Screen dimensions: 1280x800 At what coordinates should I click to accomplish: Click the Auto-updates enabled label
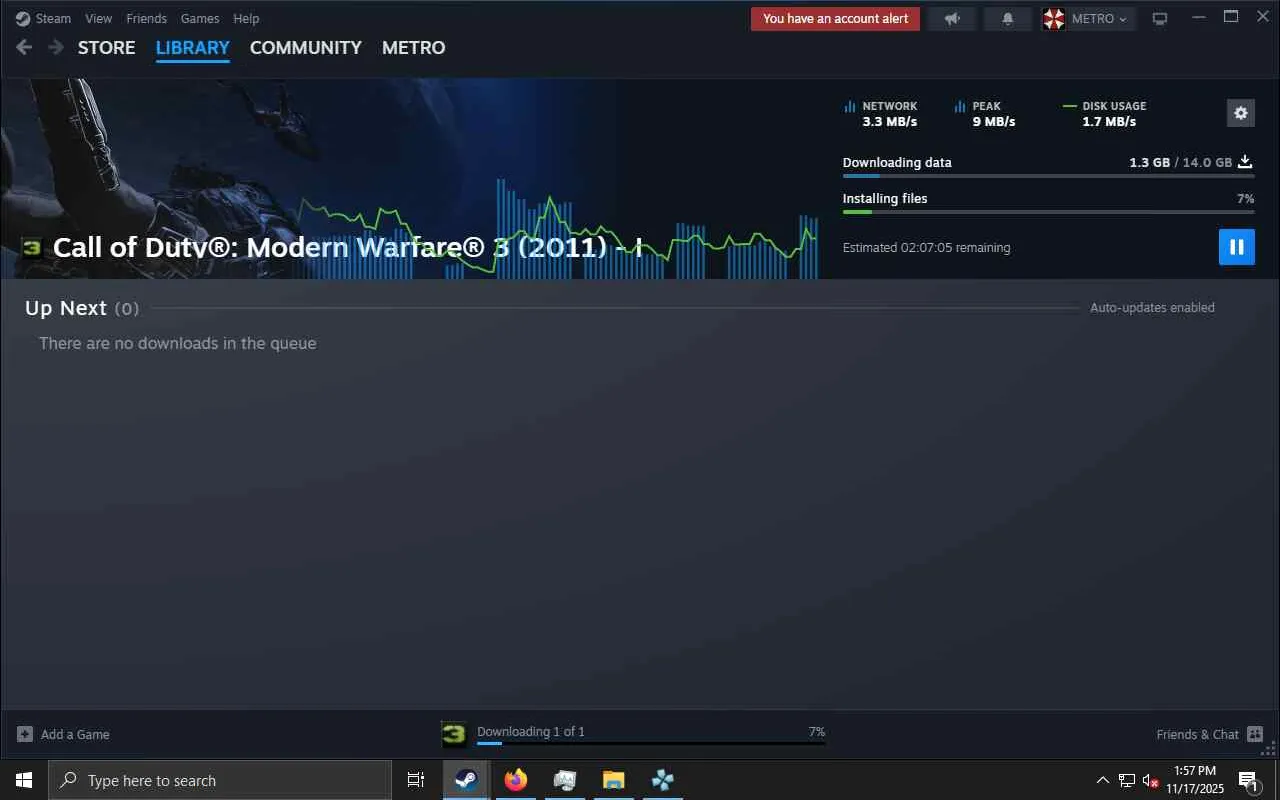(1152, 308)
